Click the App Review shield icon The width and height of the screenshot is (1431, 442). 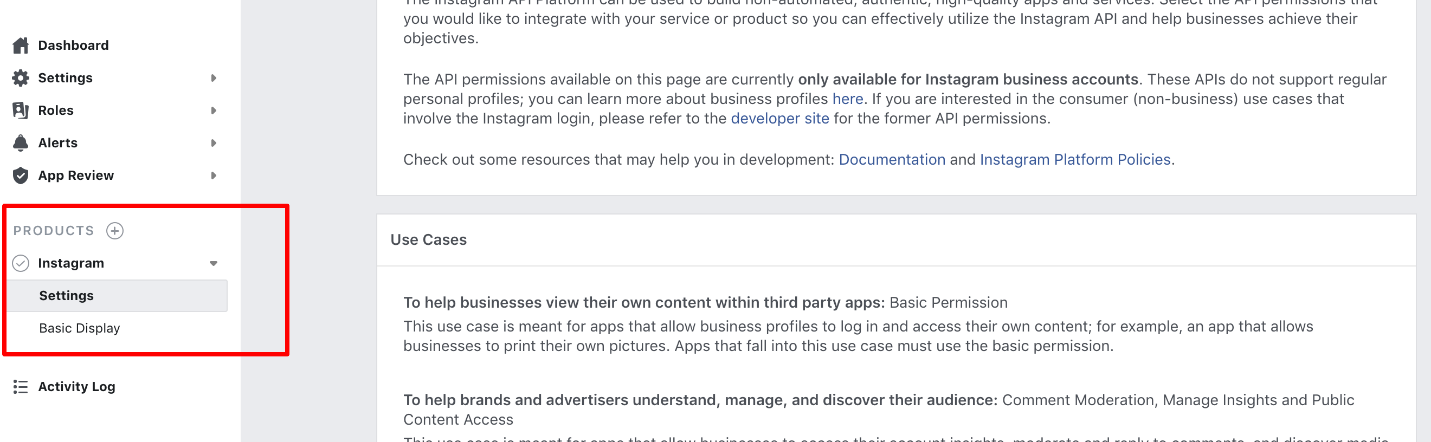(x=20, y=175)
